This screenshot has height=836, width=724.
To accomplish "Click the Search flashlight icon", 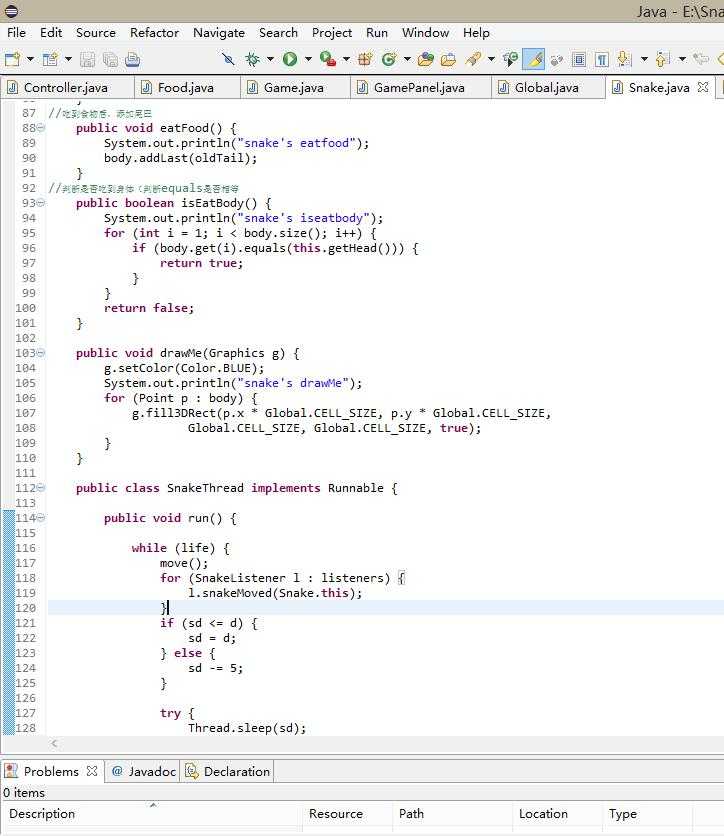I will 473,59.
